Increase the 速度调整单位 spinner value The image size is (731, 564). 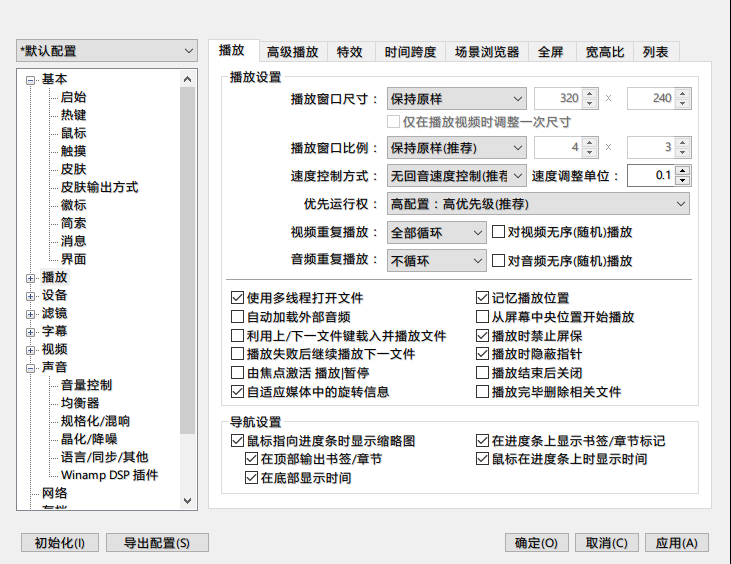tap(682, 171)
